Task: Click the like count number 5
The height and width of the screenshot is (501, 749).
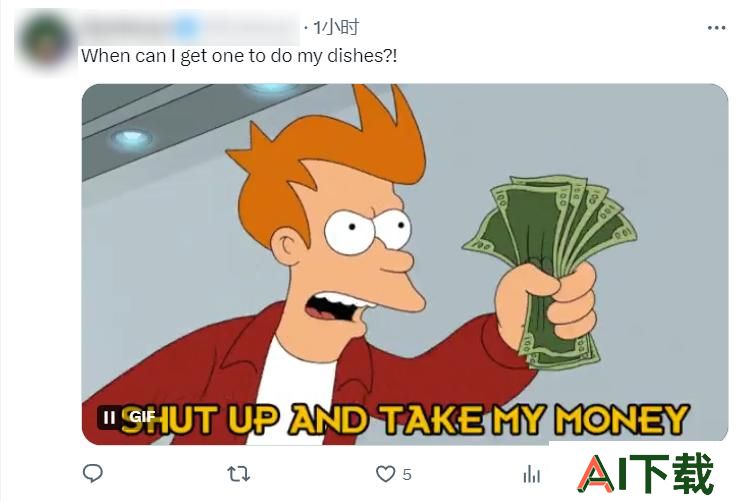Action: (407, 474)
